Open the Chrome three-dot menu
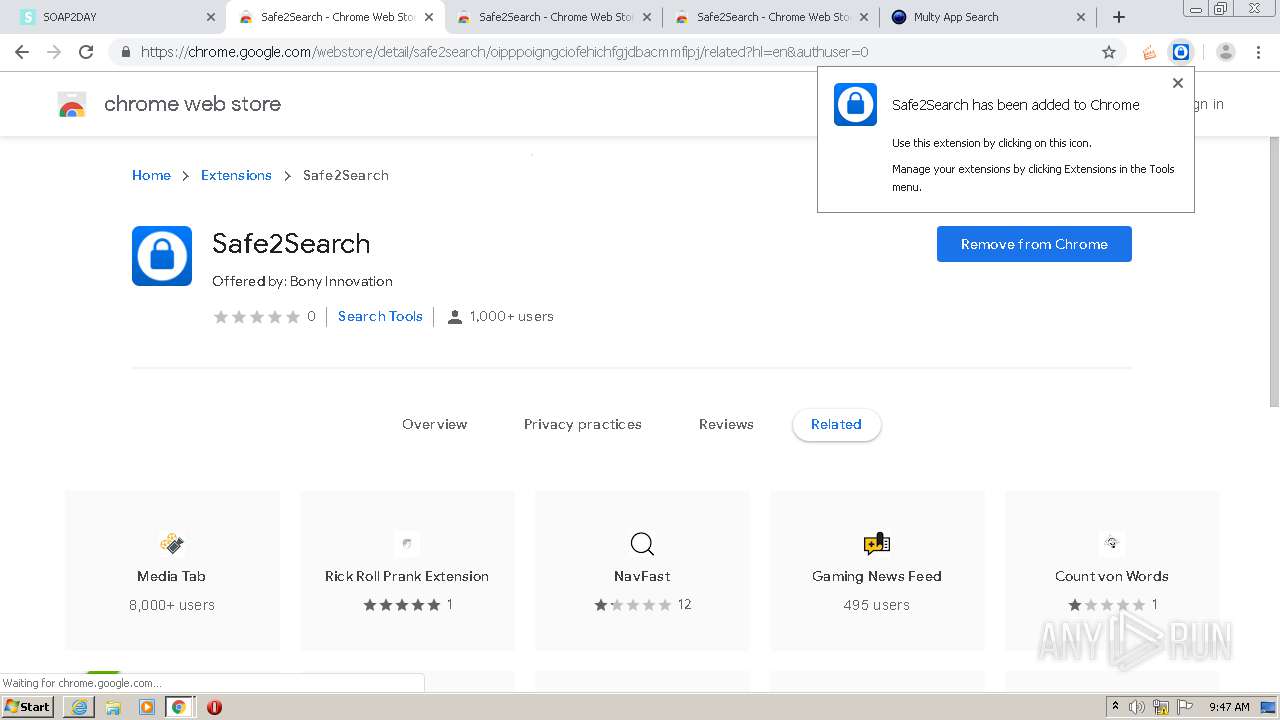This screenshot has width=1280, height=720. tap(1258, 52)
